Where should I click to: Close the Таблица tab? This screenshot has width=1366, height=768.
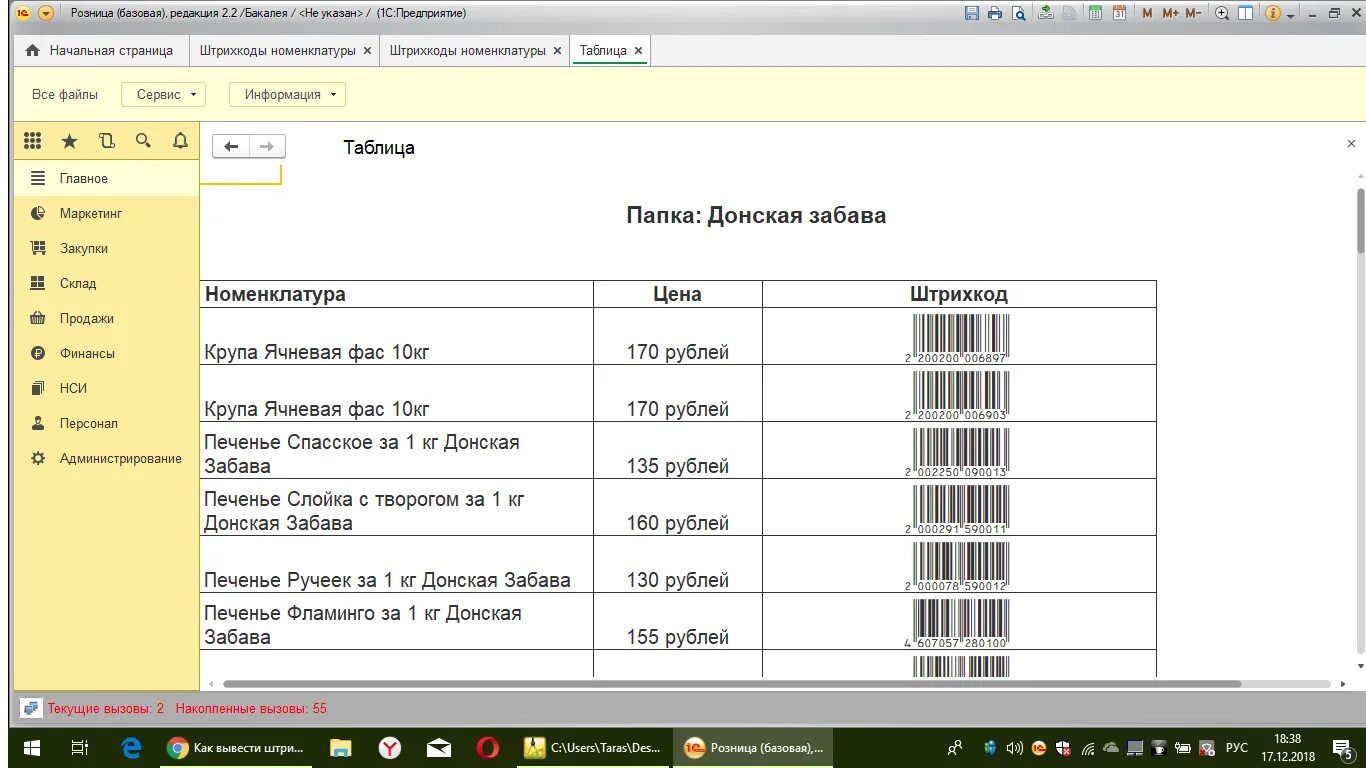tap(638, 50)
